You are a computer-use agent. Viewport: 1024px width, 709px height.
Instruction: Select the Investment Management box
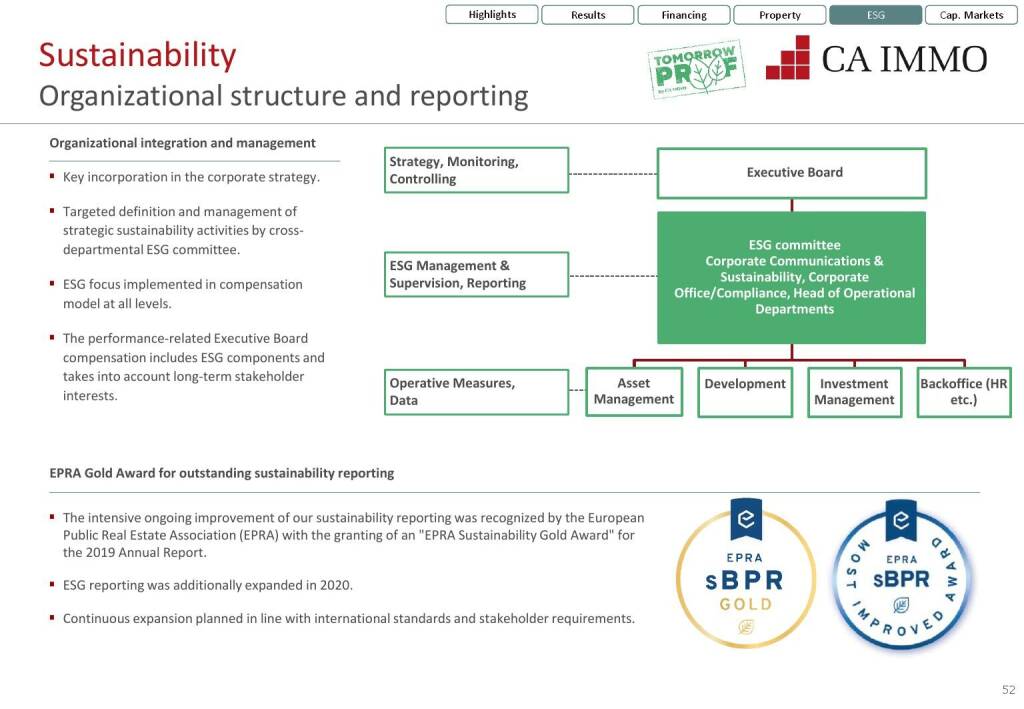tap(854, 392)
